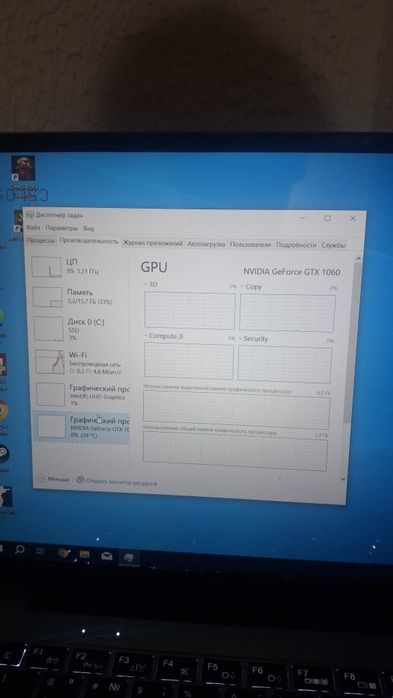Open the Вид menu

(89, 228)
